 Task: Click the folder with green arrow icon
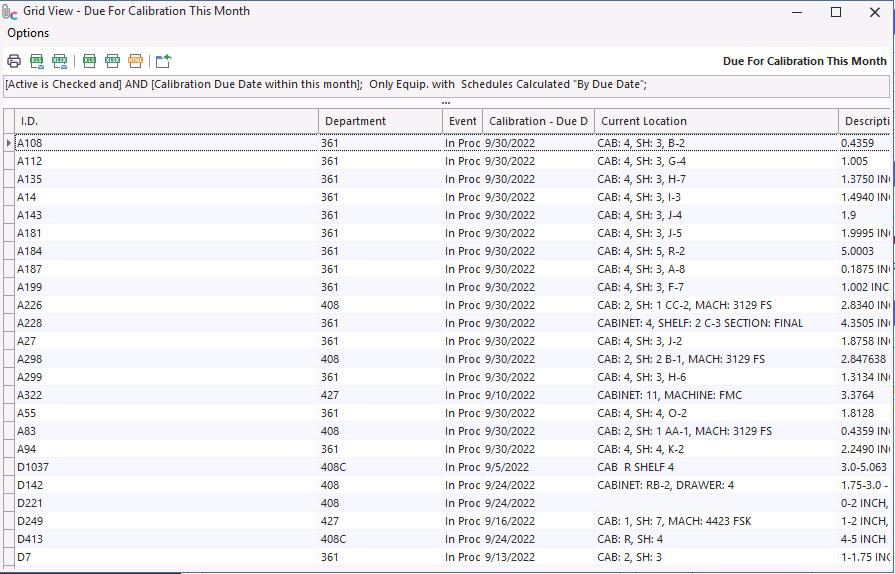(164, 61)
